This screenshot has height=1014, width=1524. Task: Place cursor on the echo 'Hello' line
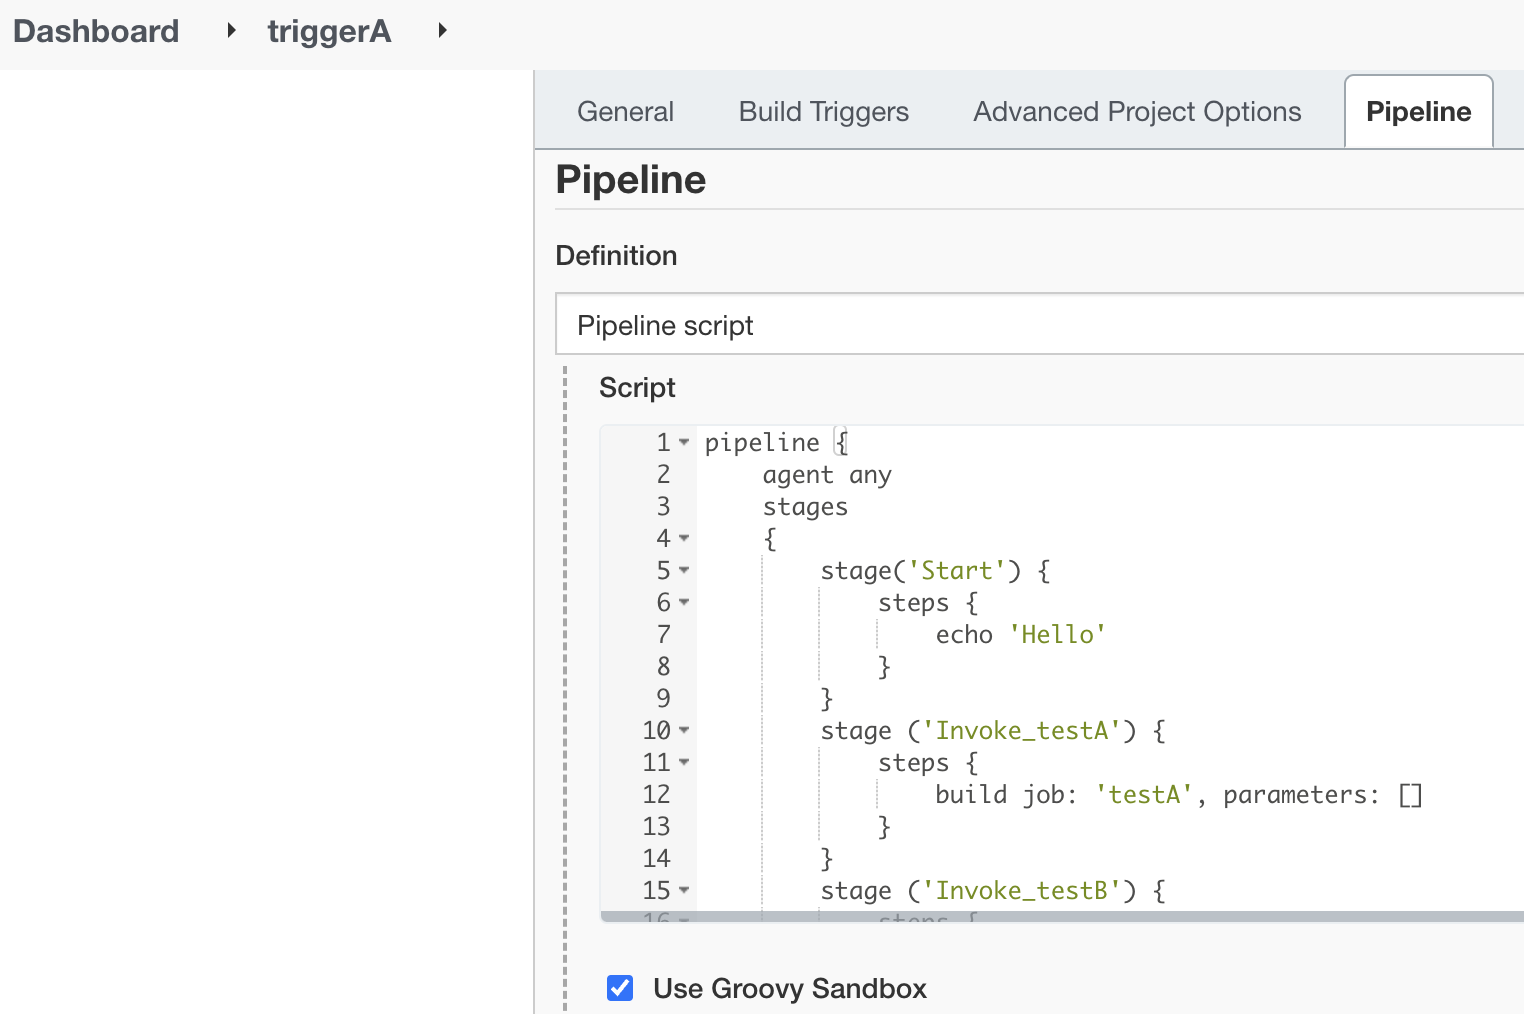(x=1020, y=635)
